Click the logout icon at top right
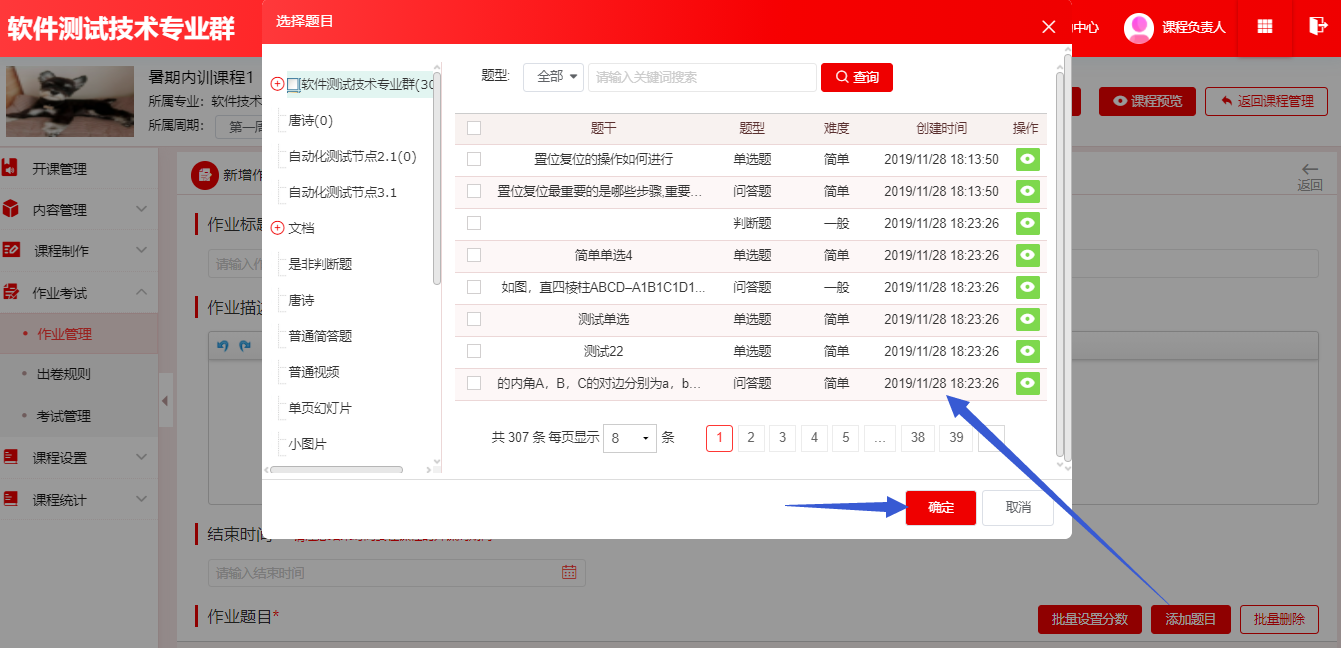Screen dimensions: 1341x648 click(x=1316, y=26)
